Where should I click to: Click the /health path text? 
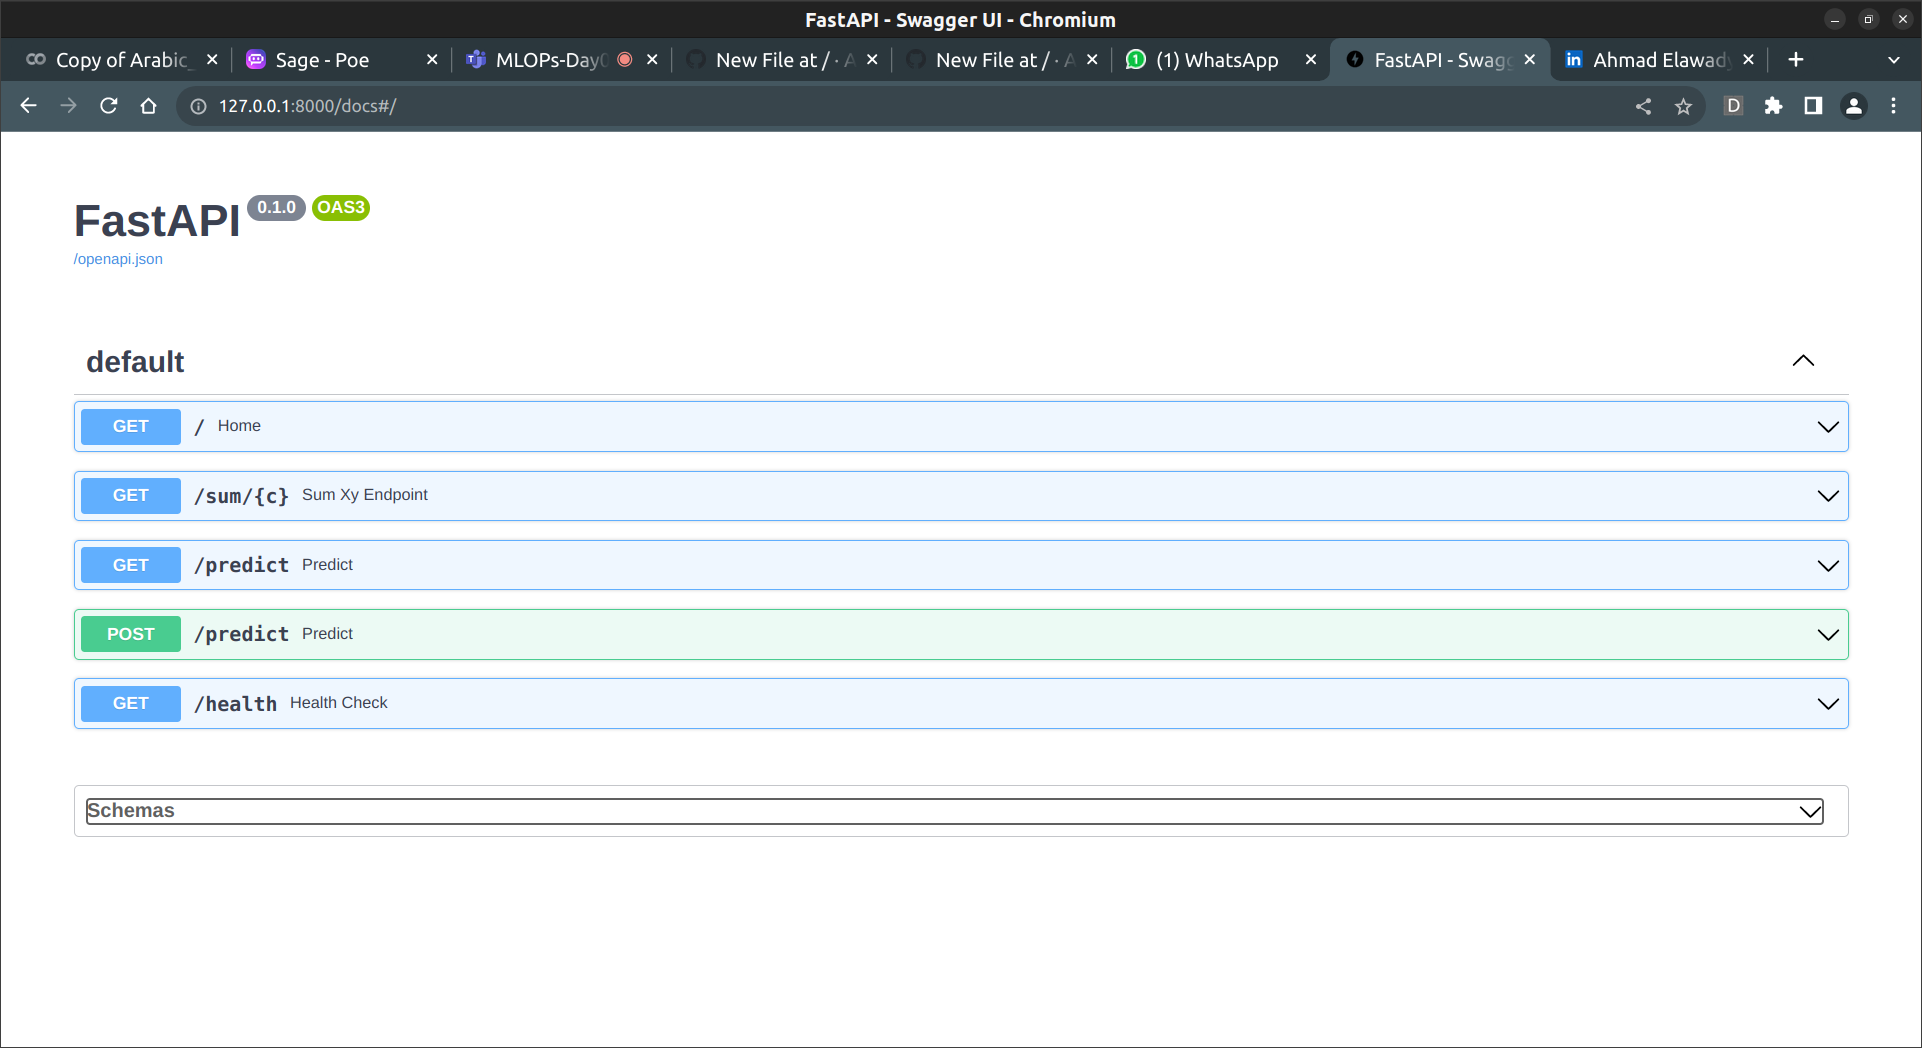coord(235,704)
